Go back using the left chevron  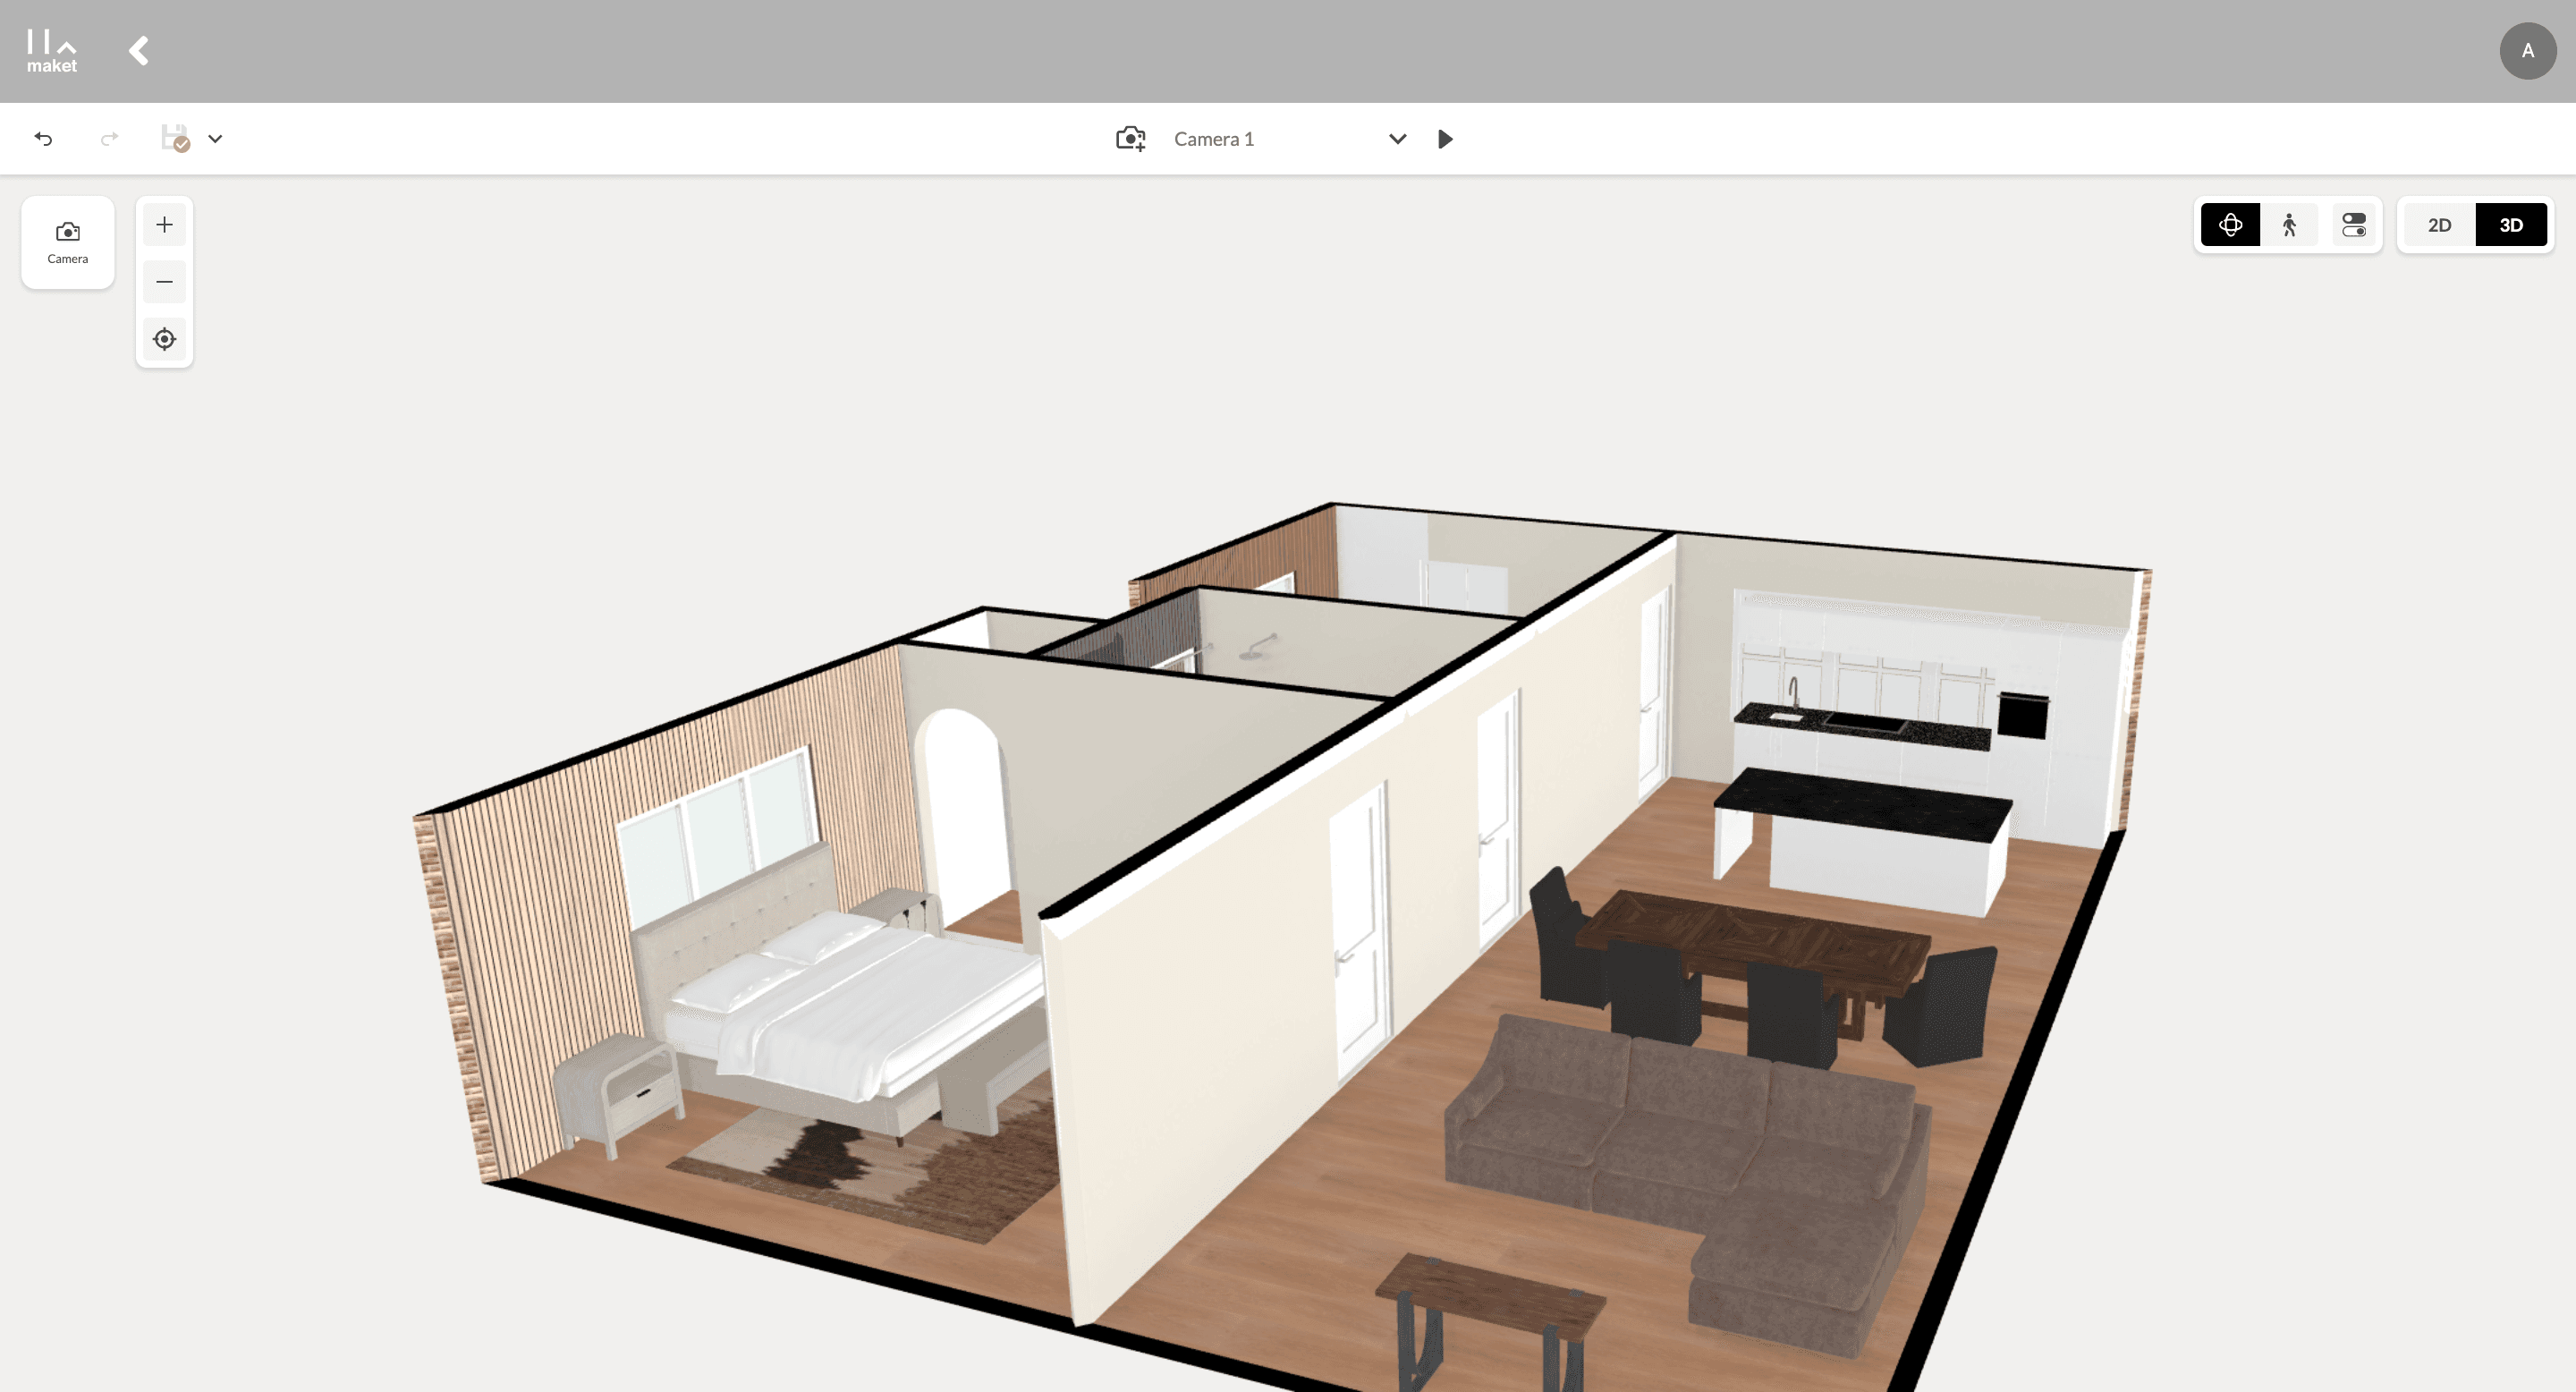click(139, 51)
